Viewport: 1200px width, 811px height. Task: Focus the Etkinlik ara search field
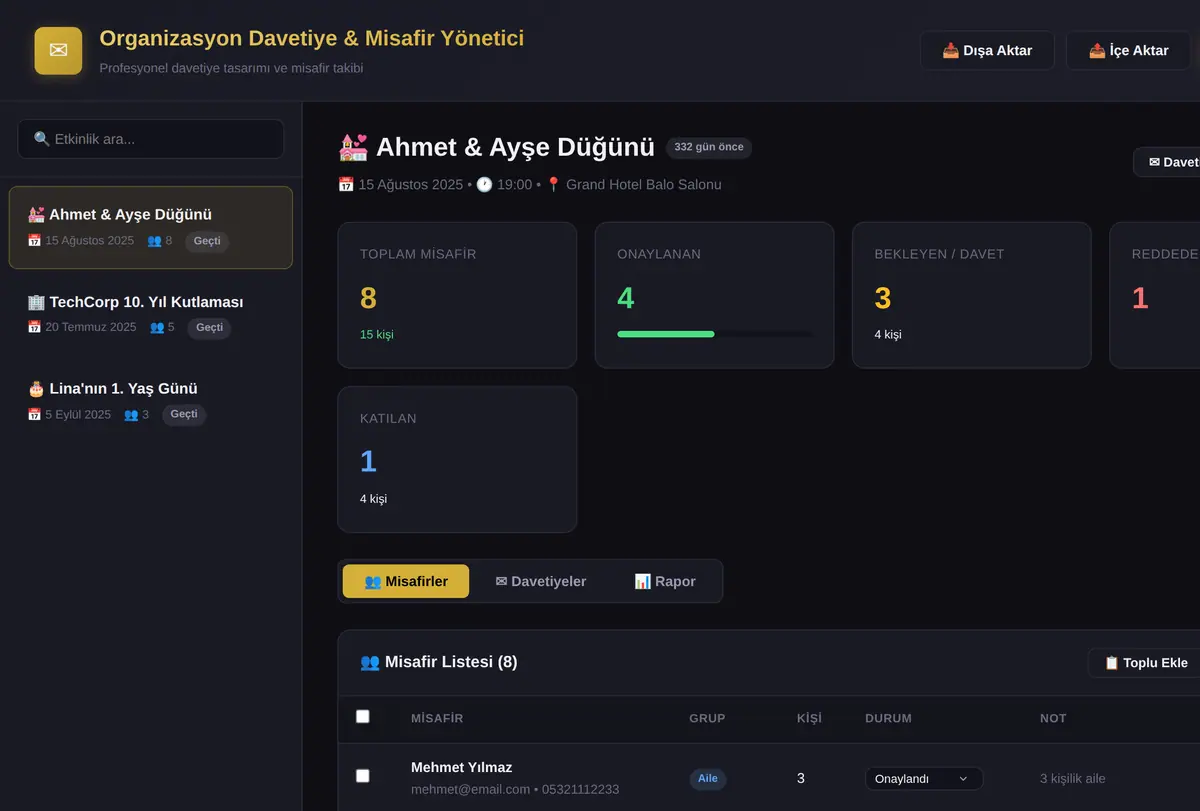coord(151,139)
